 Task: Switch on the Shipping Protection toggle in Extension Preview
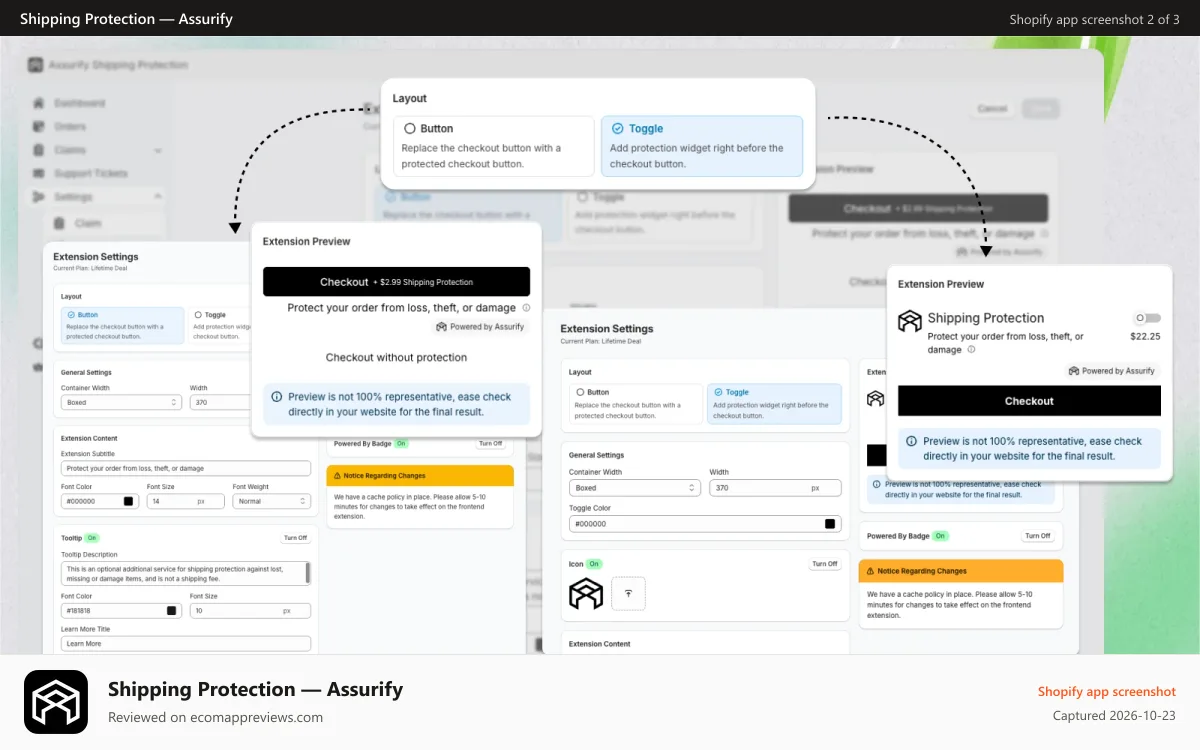point(1147,318)
